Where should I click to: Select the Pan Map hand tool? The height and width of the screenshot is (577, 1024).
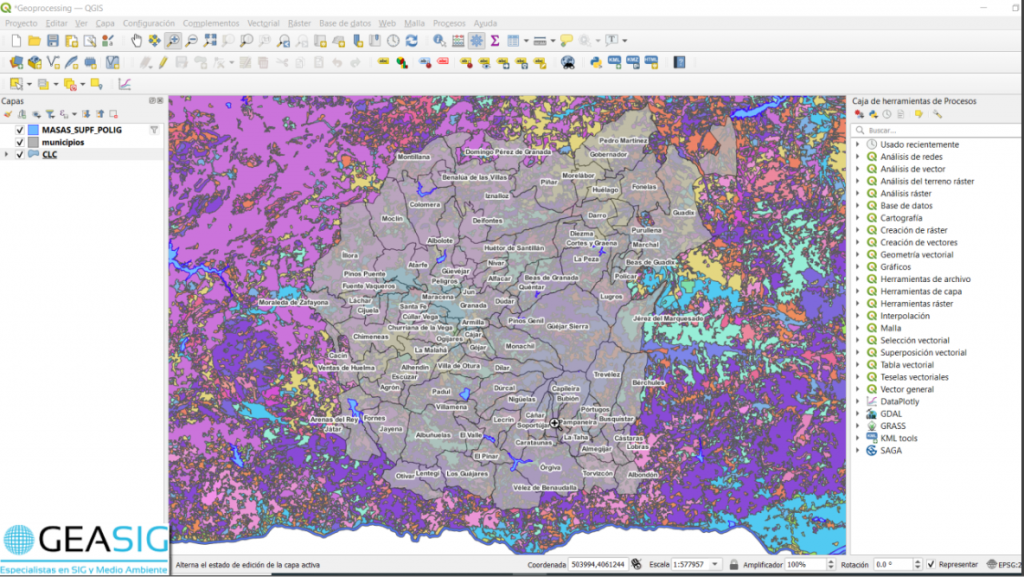point(137,41)
